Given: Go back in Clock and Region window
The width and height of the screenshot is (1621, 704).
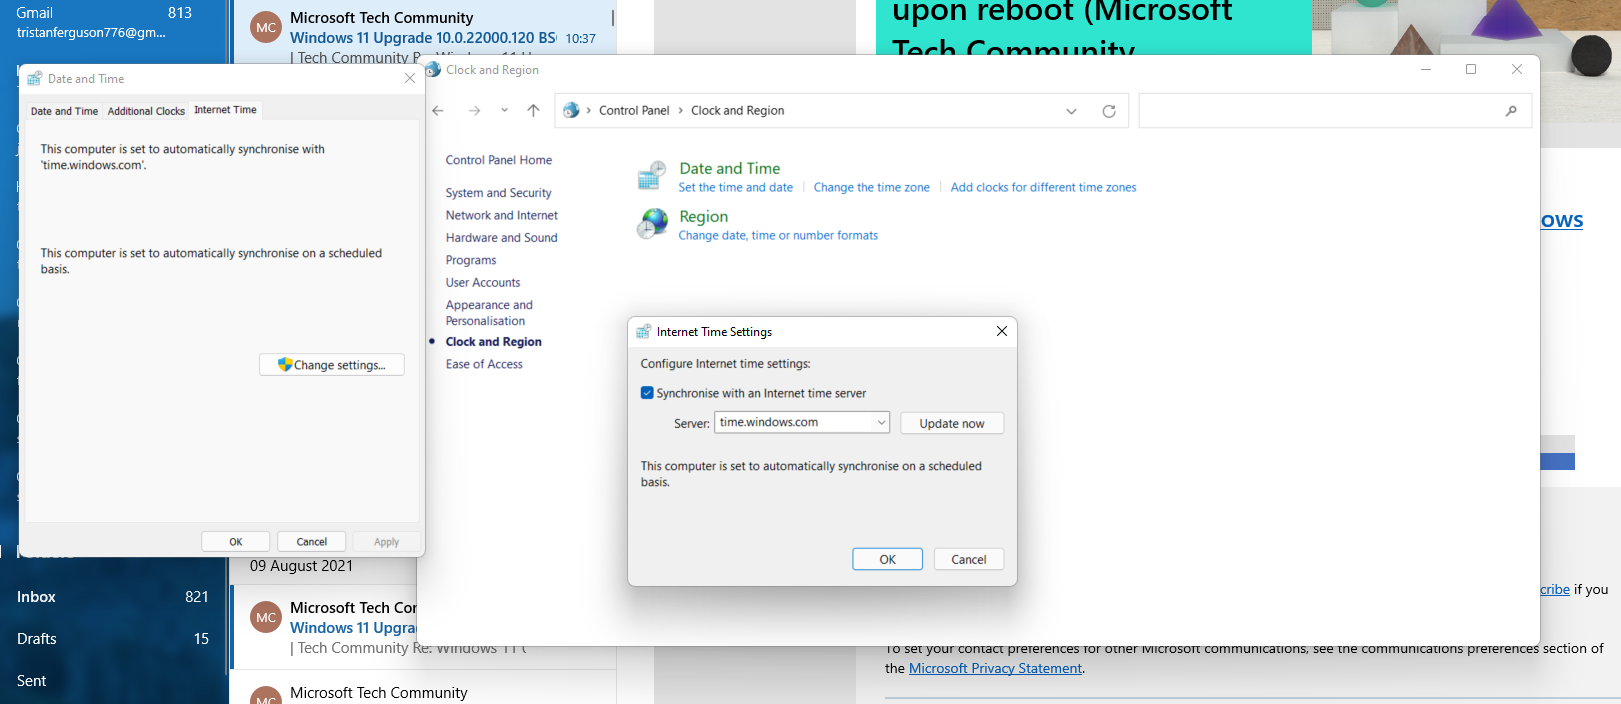Looking at the screenshot, I should [x=438, y=111].
